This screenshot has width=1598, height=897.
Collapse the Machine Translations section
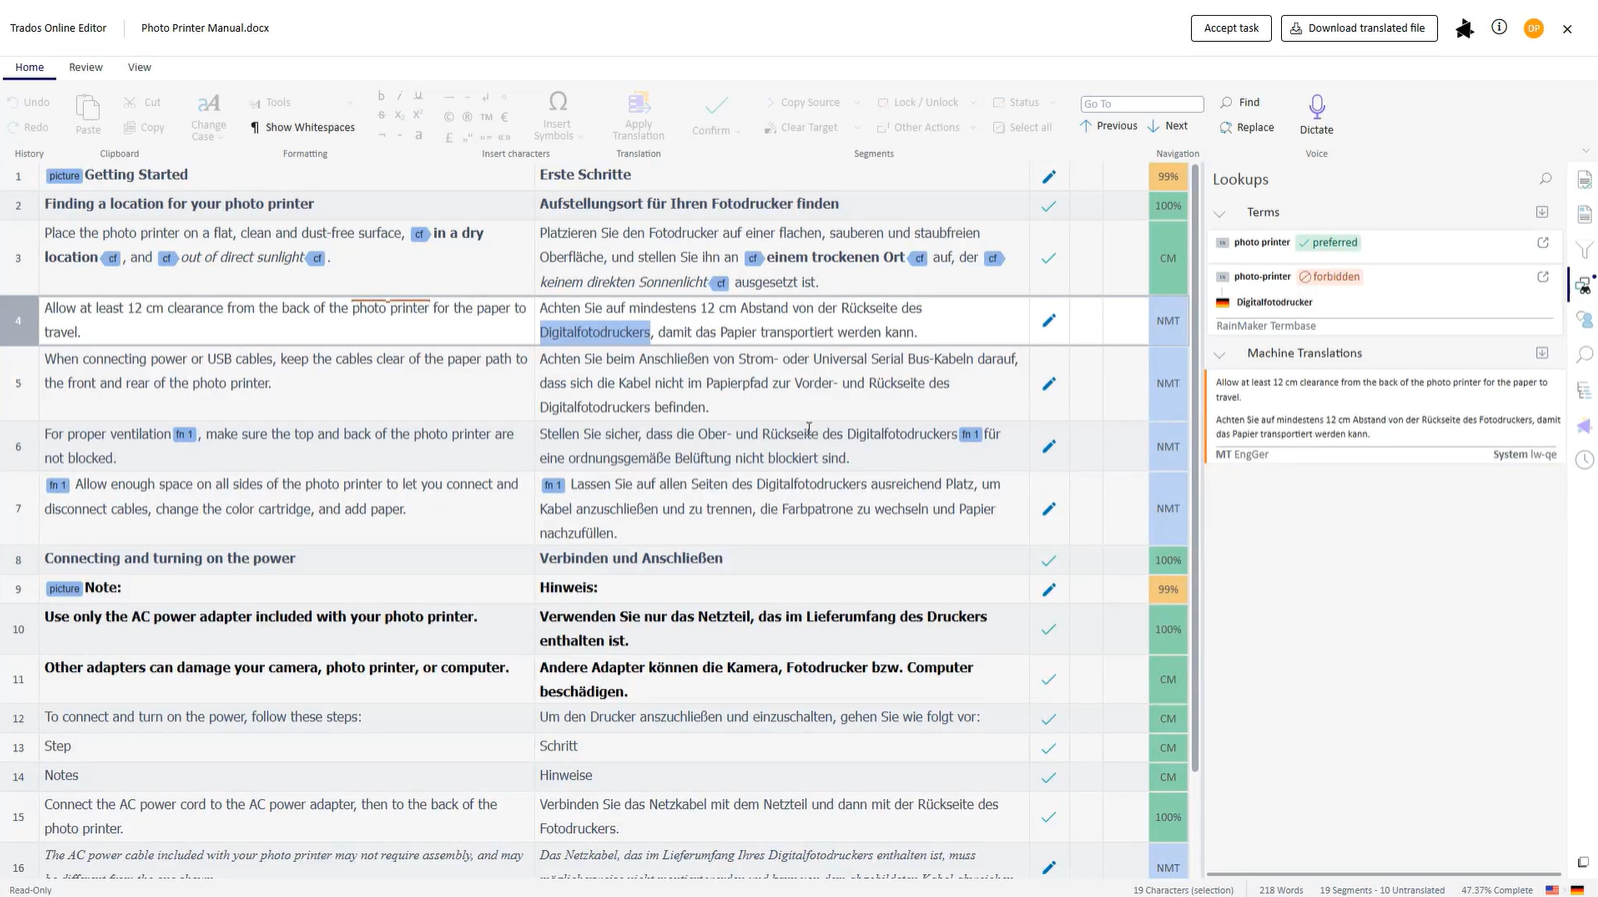(x=1219, y=354)
